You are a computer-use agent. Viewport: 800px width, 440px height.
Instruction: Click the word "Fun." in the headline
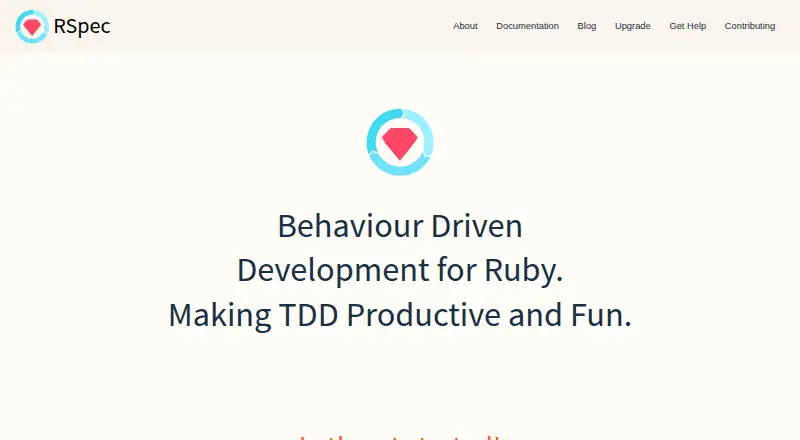(x=601, y=315)
